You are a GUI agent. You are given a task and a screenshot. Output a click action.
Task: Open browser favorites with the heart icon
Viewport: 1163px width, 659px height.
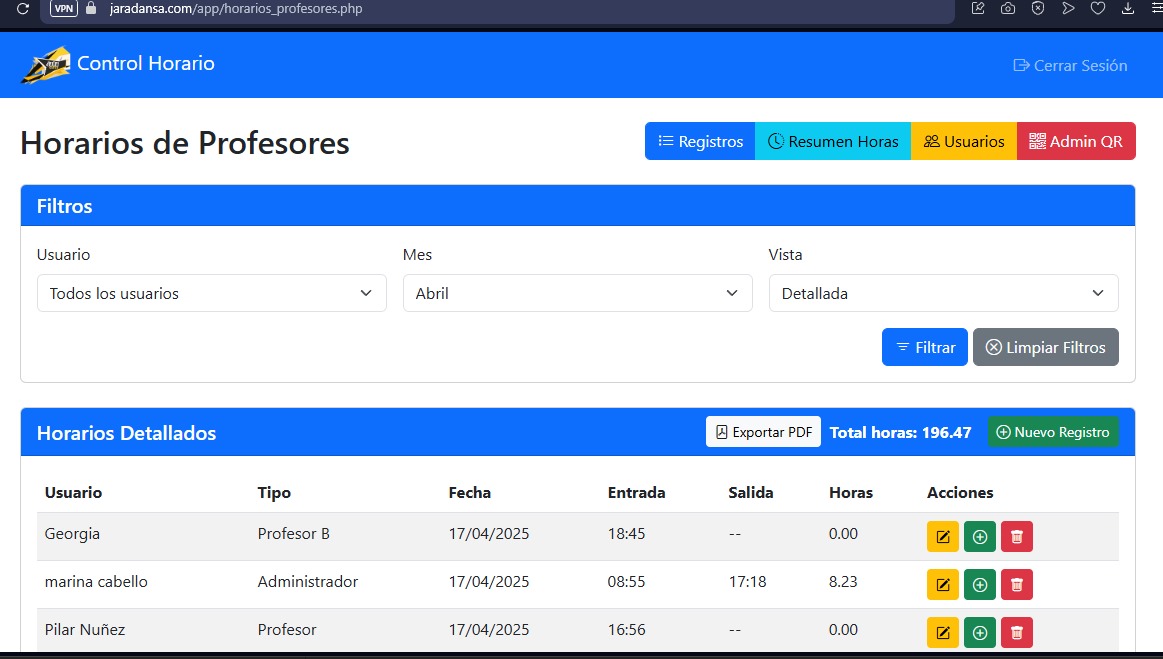tap(1098, 8)
